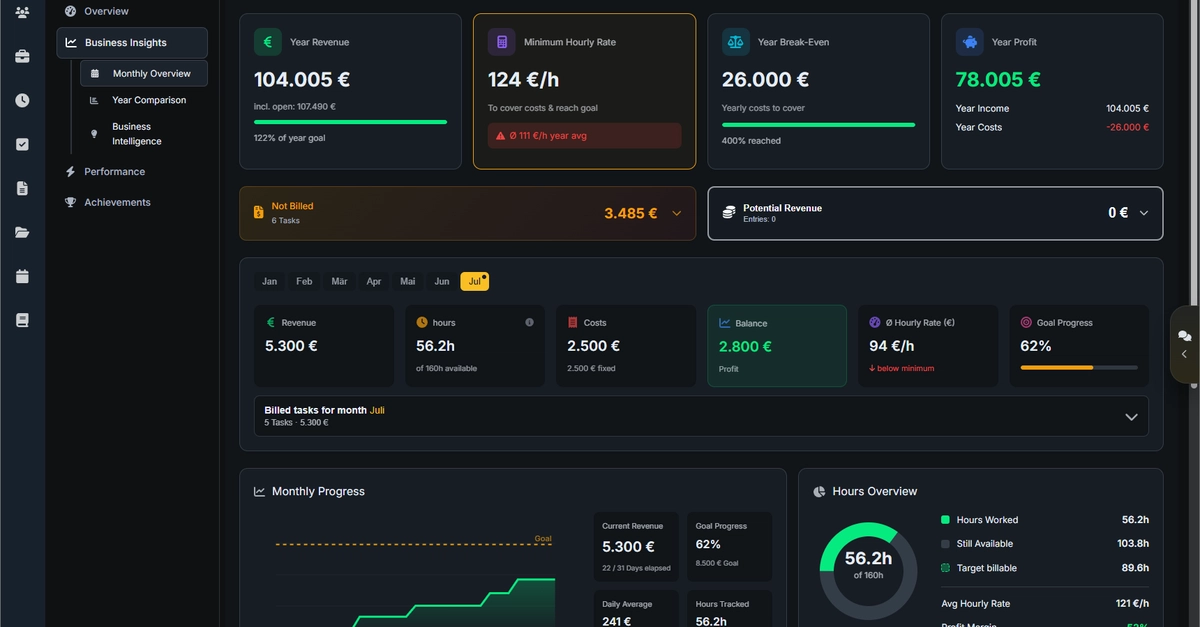Click the invoice icon on Not Billed
1200x627 pixels.
click(259, 212)
